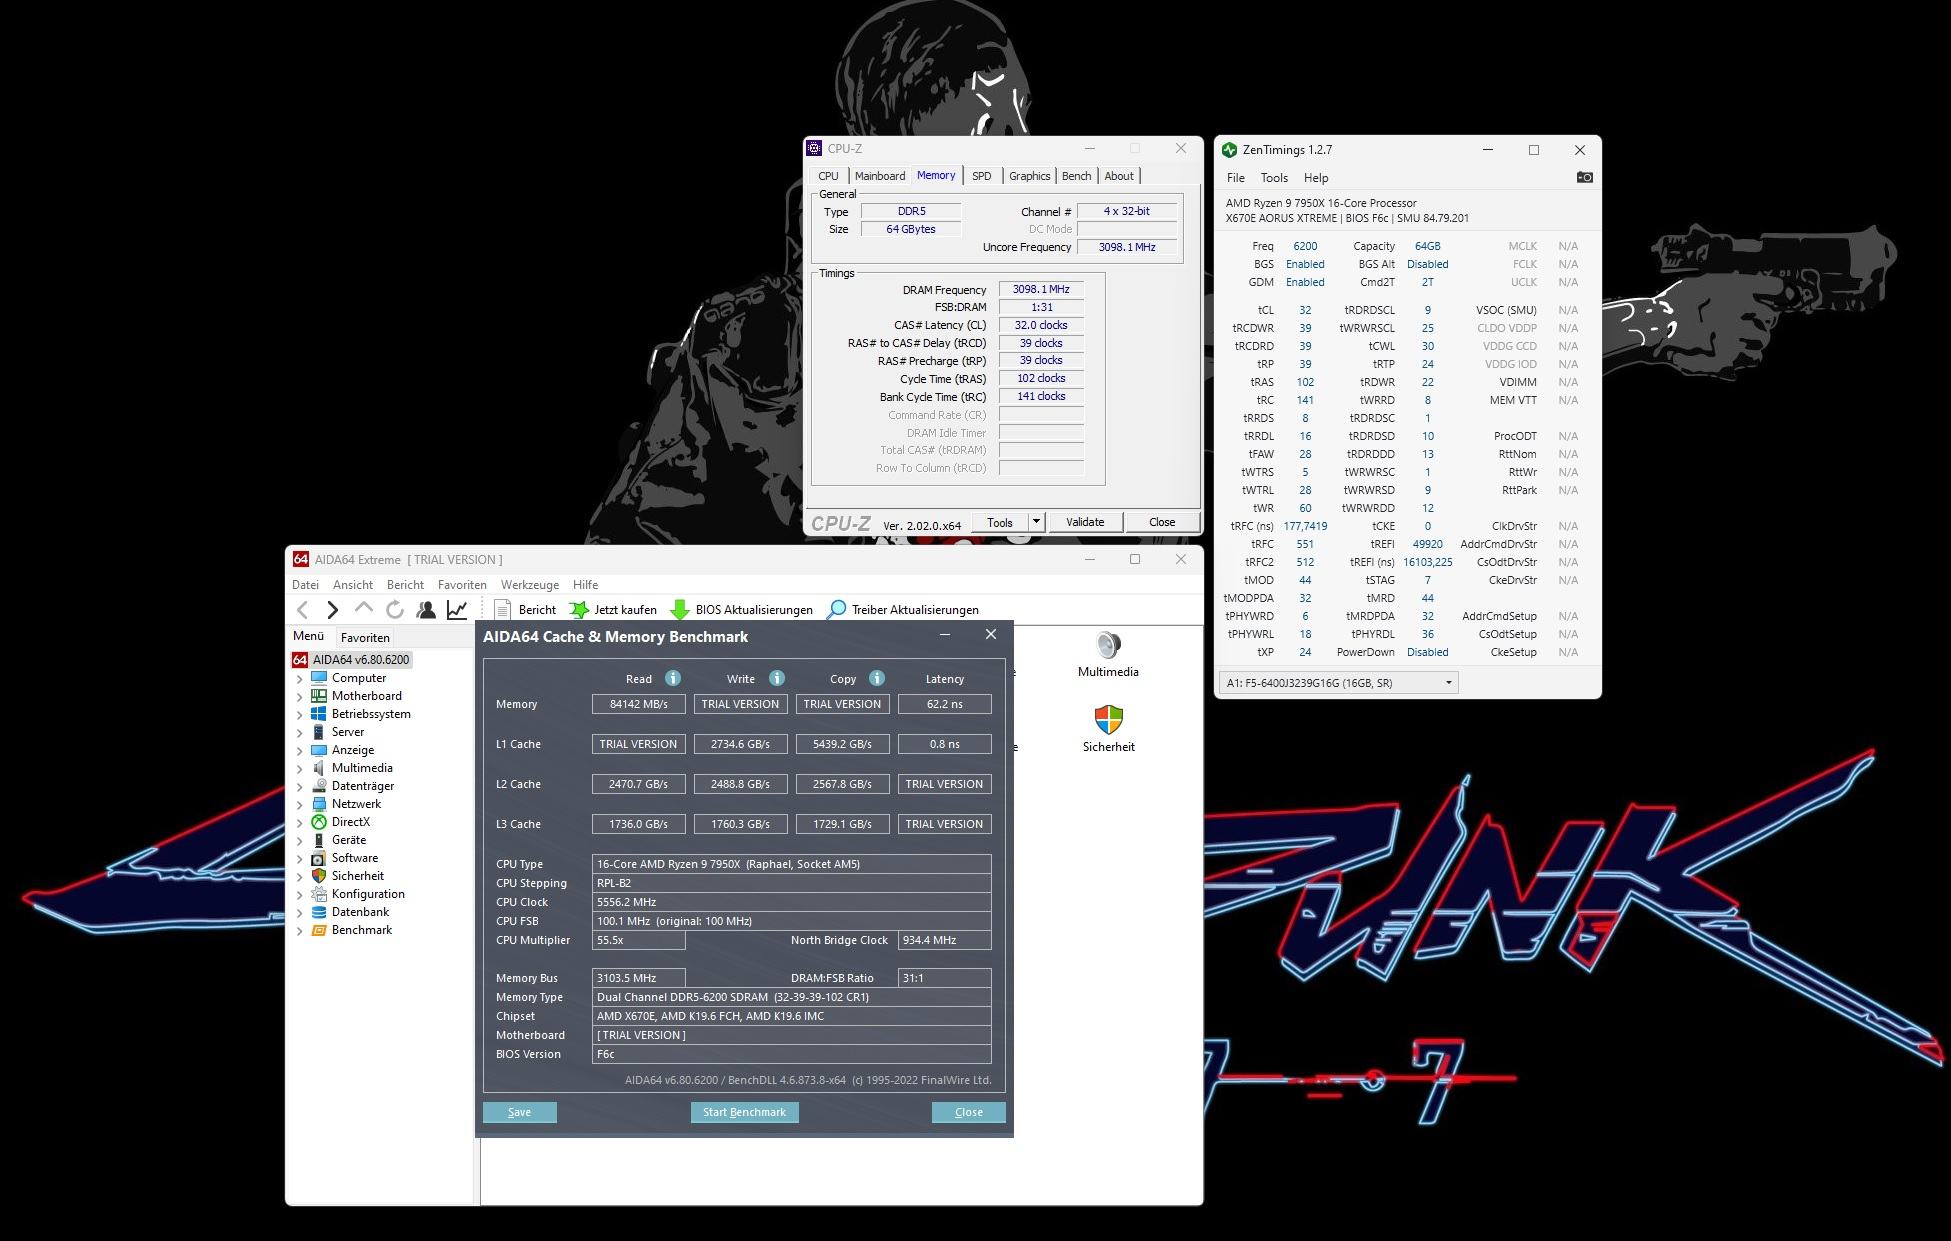Click the AIDA64 refresh icon
This screenshot has height=1241, width=1951.
pyautogui.click(x=395, y=609)
